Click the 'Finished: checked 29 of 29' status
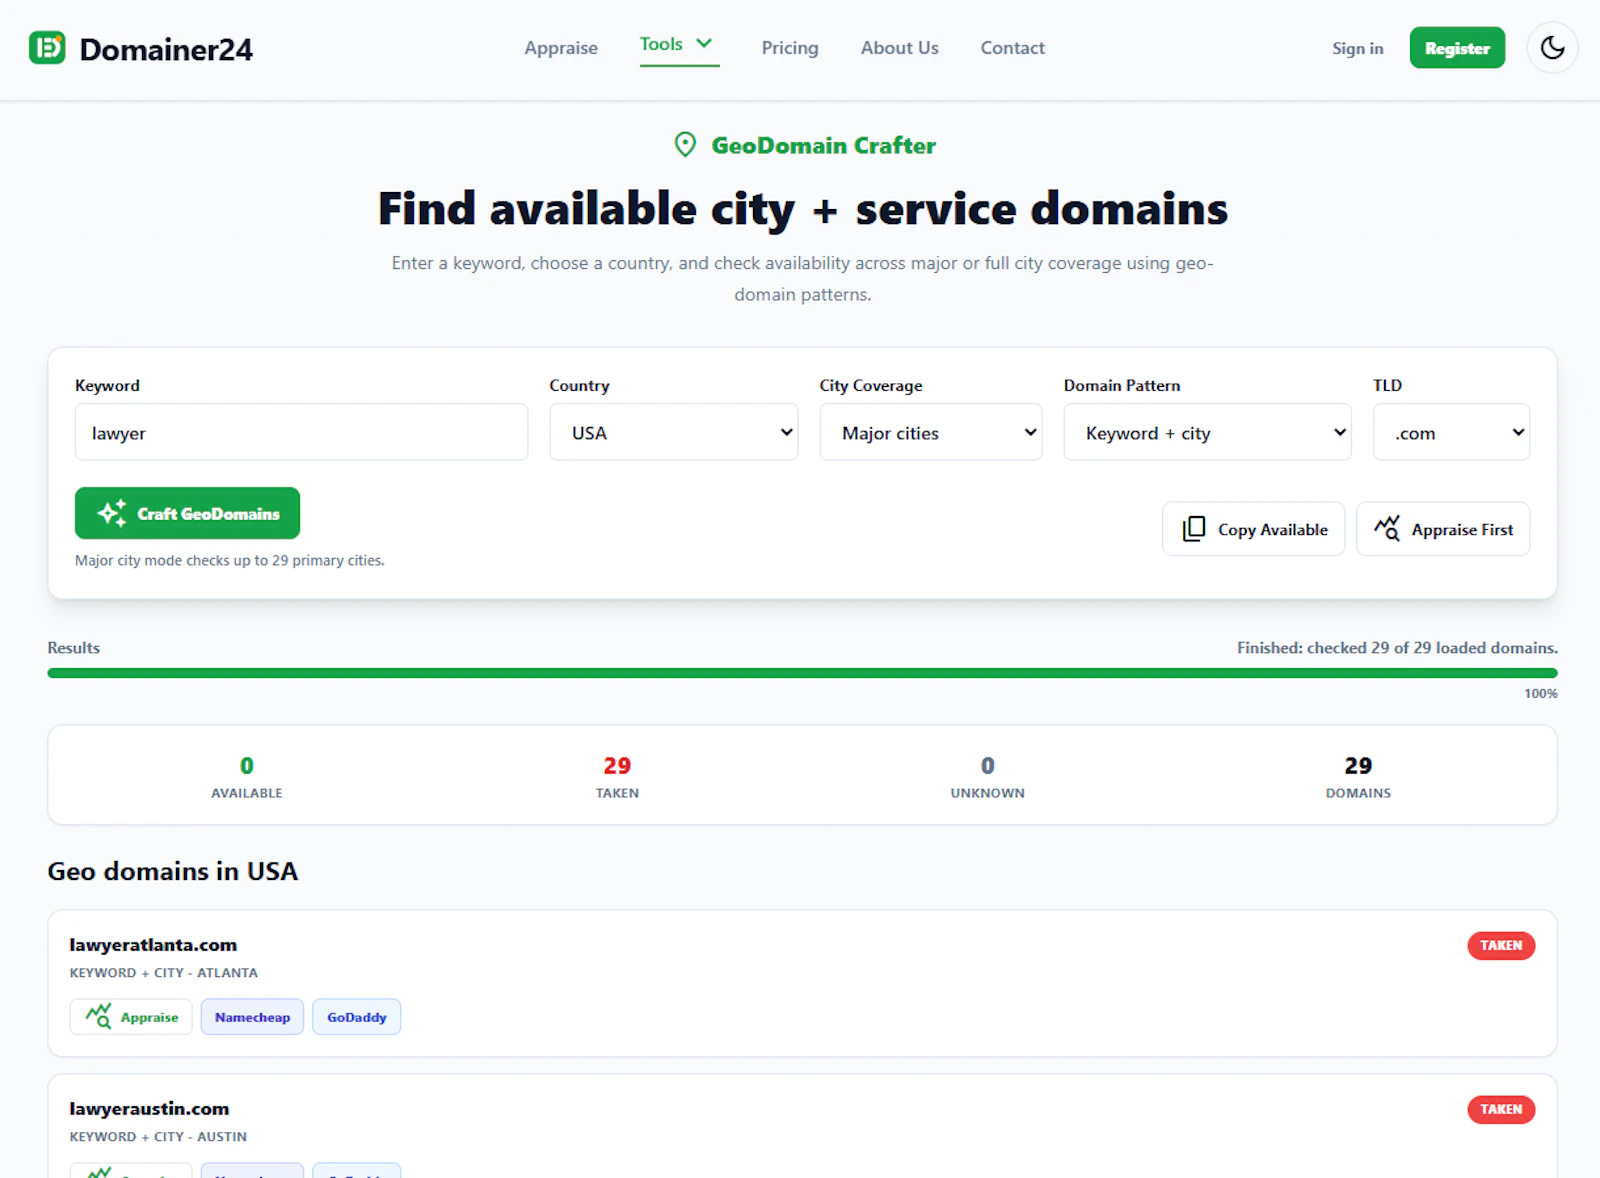Viewport: 1600px width, 1178px height. pyautogui.click(x=1397, y=648)
